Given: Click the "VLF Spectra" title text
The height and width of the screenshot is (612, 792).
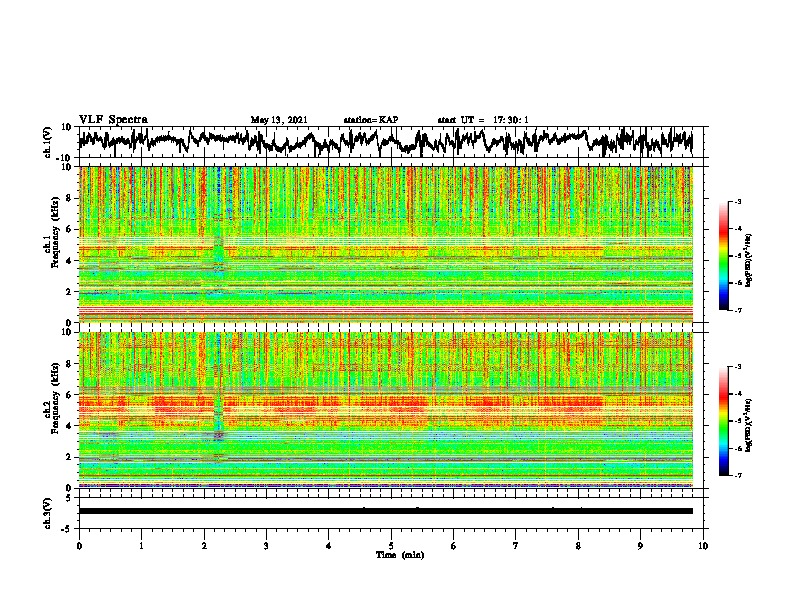Looking at the screenshot, I should pyautogui.click(x=113, y=120).
